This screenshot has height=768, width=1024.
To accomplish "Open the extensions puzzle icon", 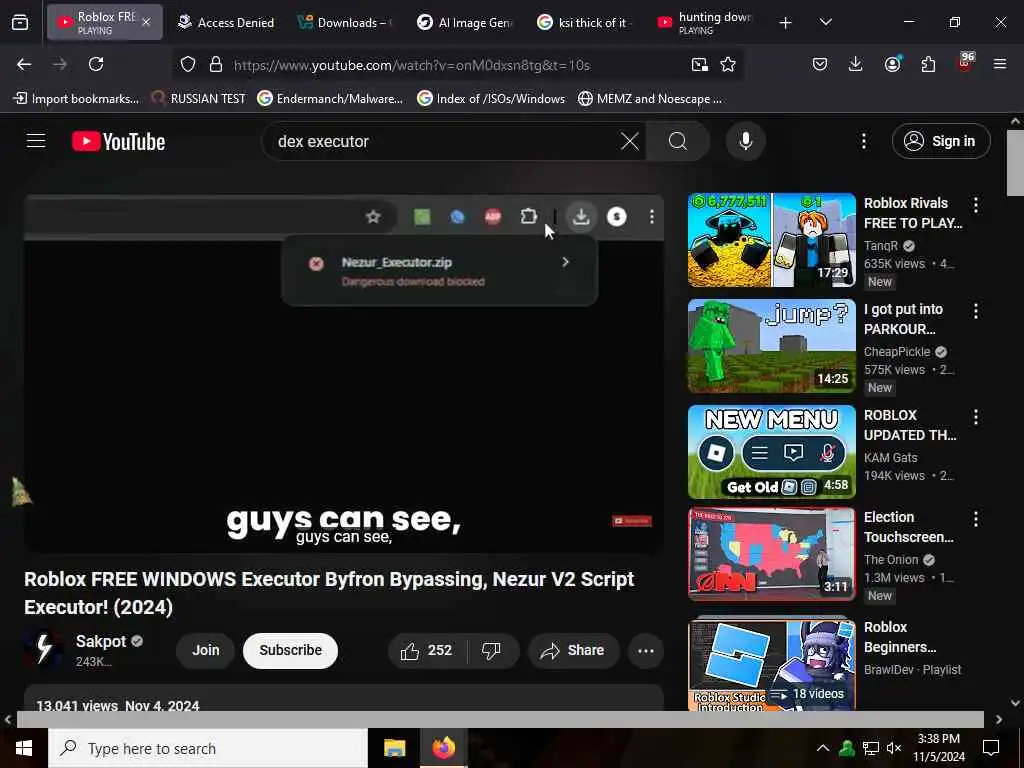I will [928, 64].
